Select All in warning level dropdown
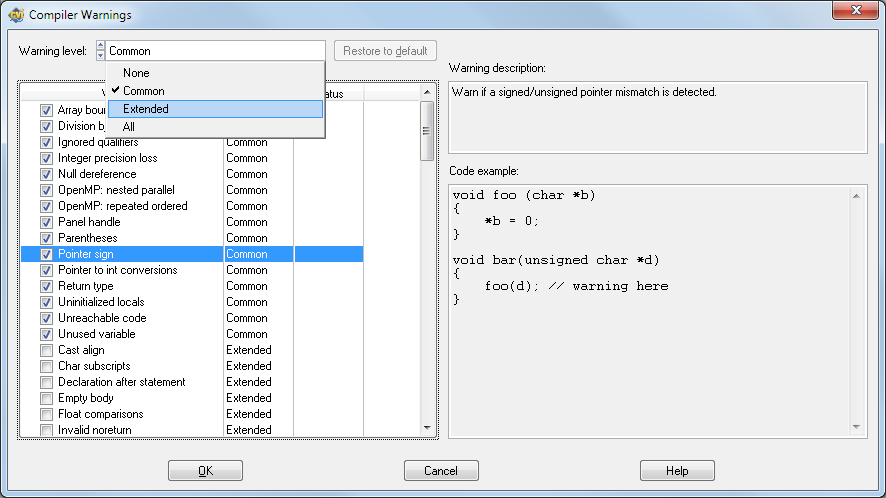The height and width of the screenshot is (498, 886). tap(129, 127)
